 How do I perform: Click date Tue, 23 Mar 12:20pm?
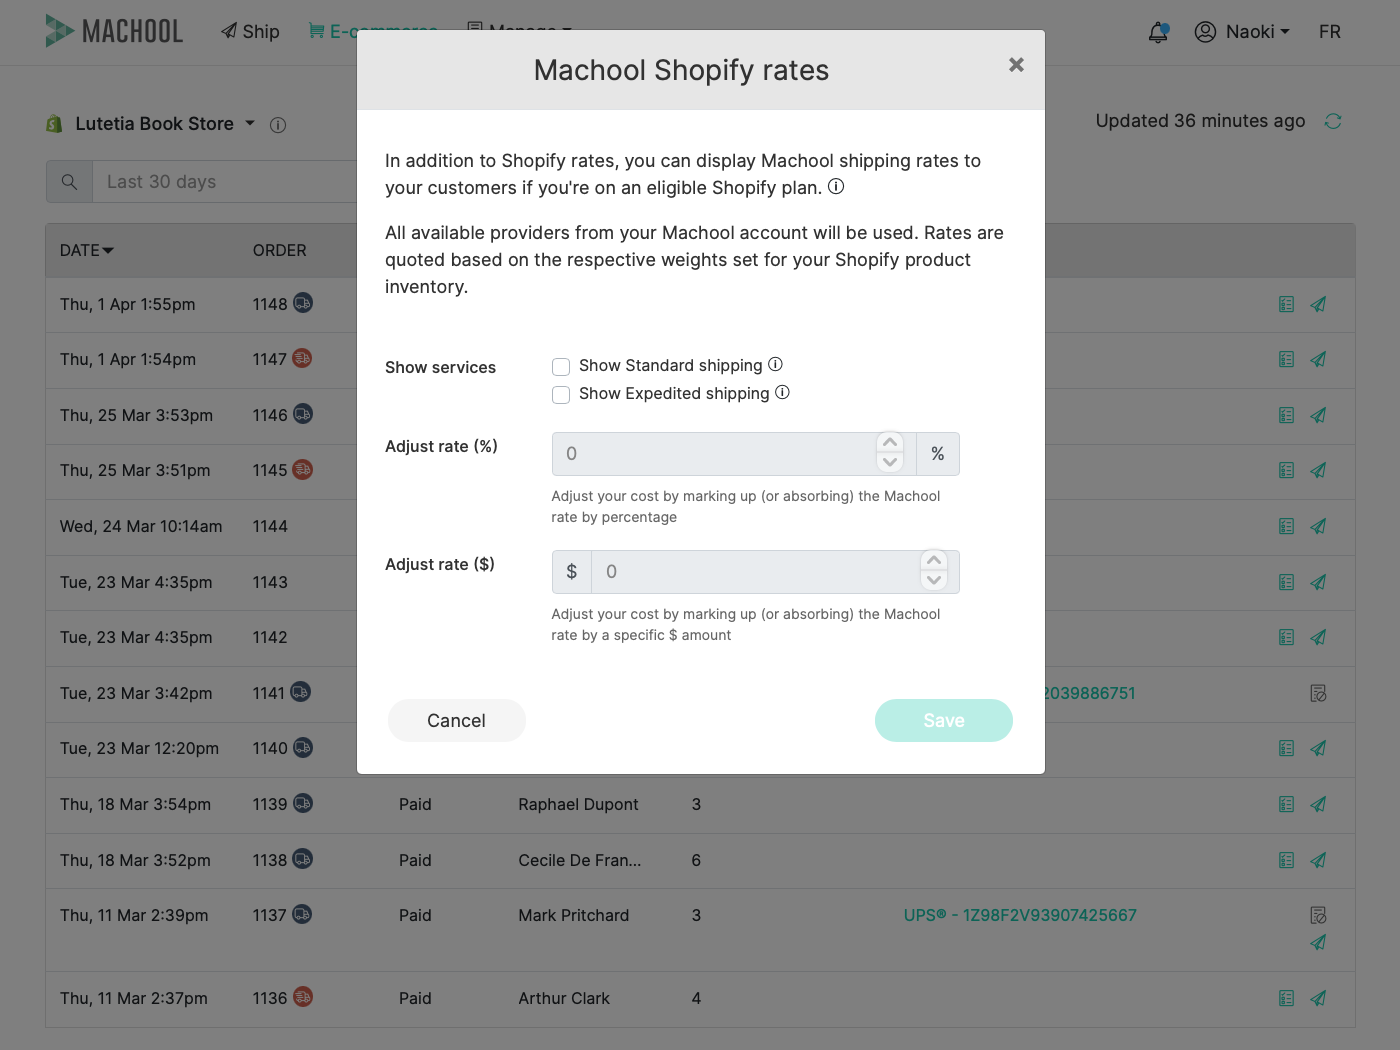coord(139,748)
